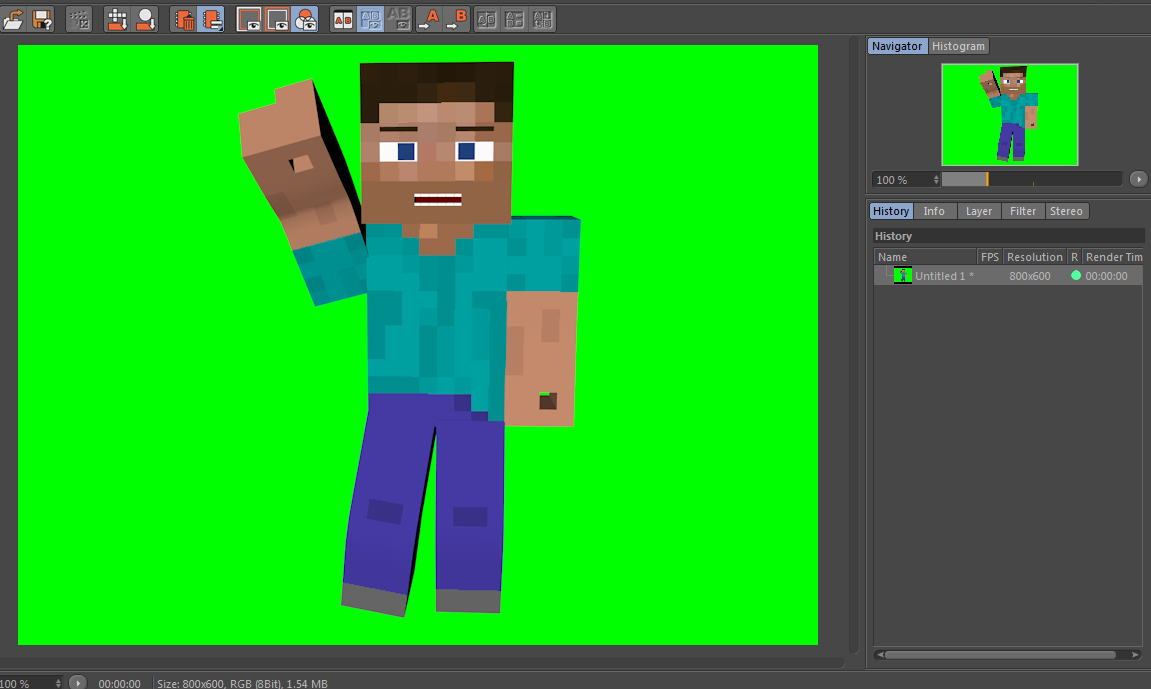Remove image using the trash notebook icon
The width and height of the screenshot is (1151, 689).
pos(184,19)
